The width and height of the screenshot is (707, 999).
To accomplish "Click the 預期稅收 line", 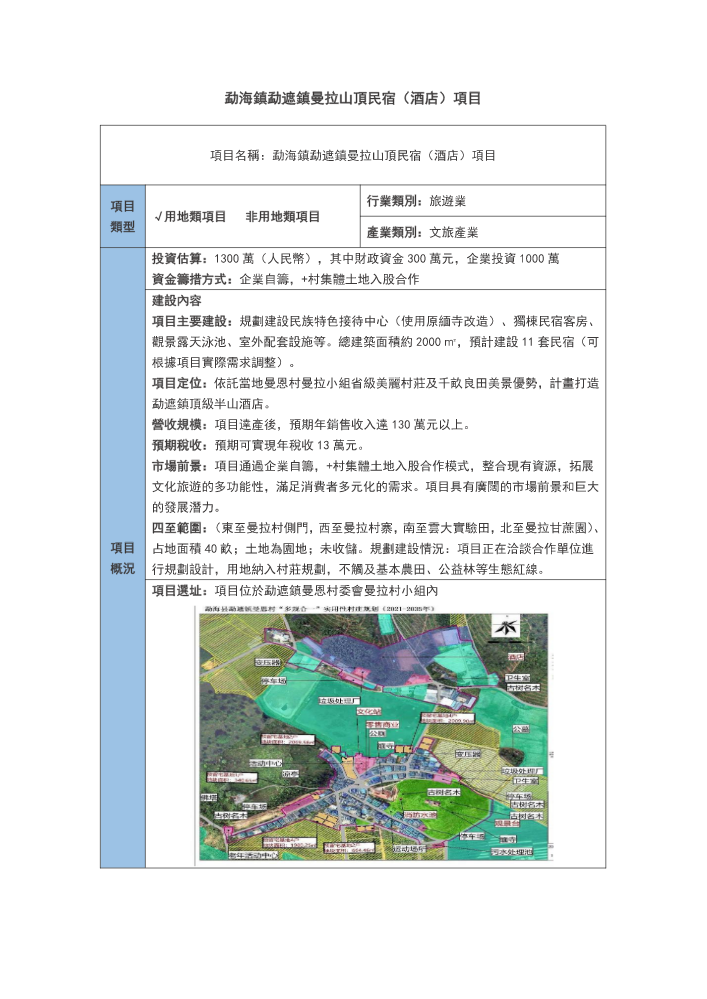I will (x=258, y=445).
